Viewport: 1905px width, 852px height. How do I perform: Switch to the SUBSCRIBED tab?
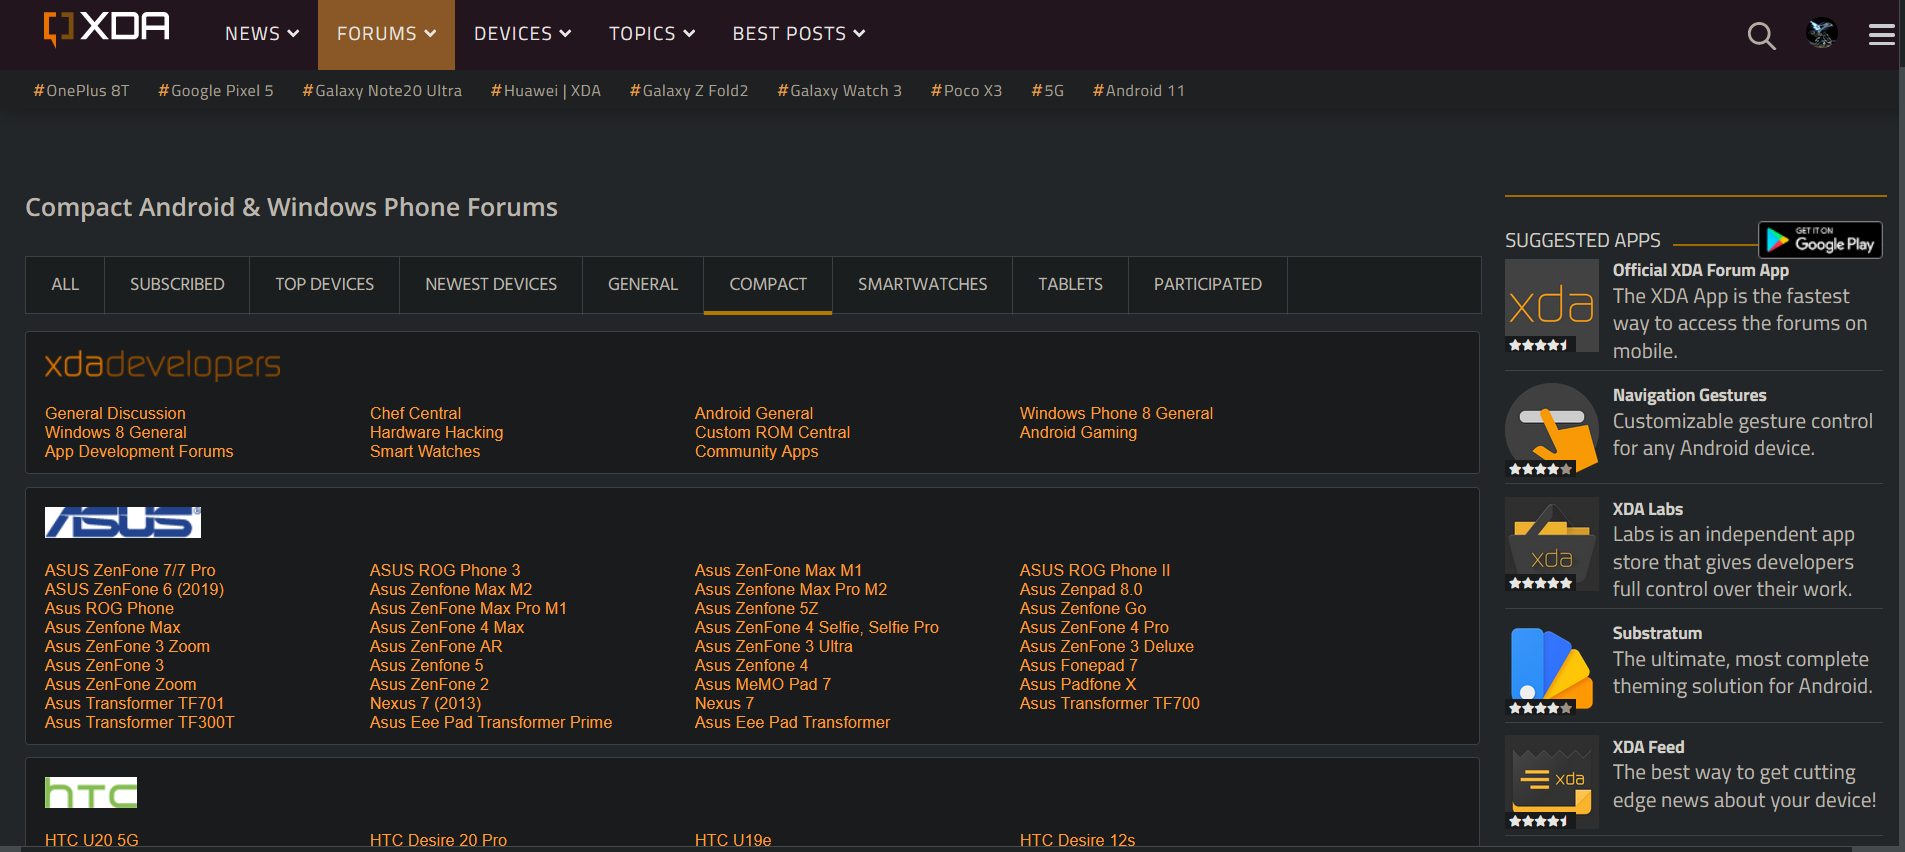[177, 285]
